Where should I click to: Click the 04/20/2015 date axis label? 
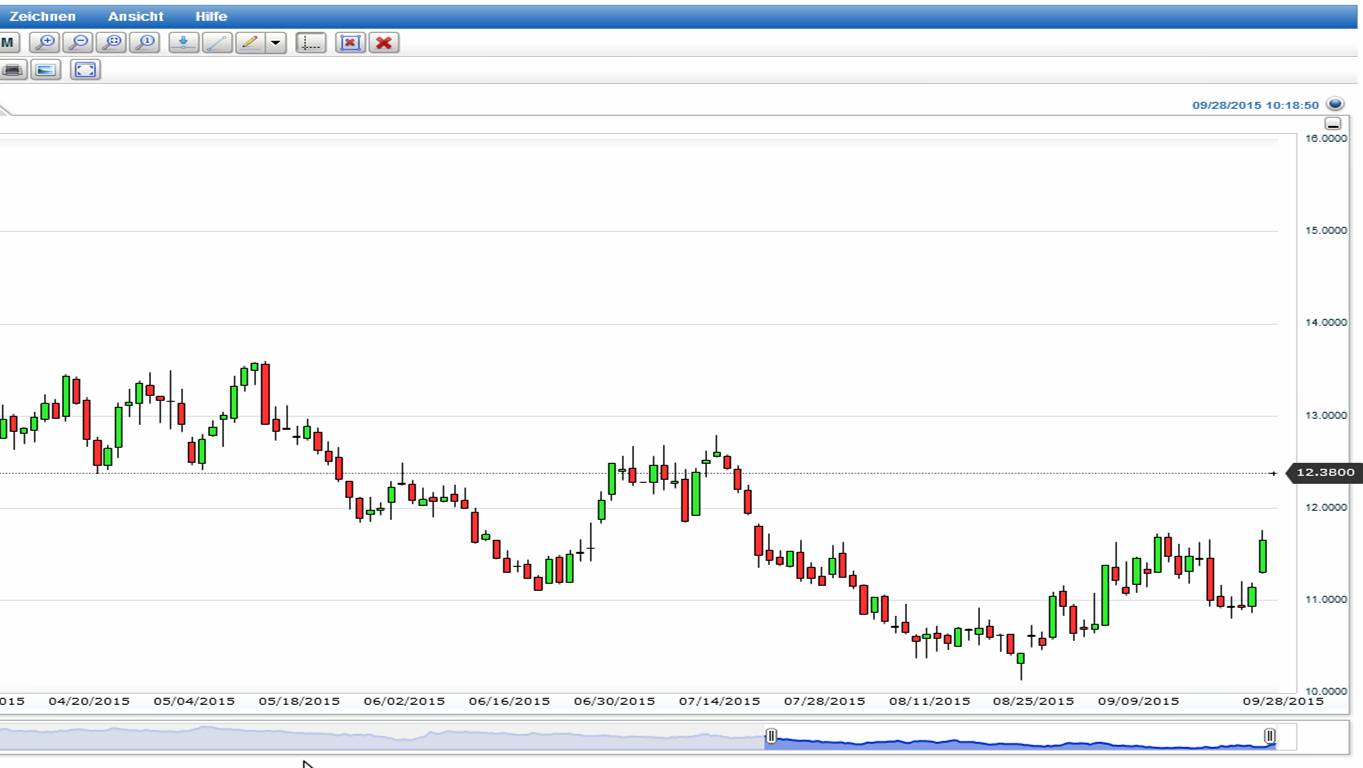point(89,701)
